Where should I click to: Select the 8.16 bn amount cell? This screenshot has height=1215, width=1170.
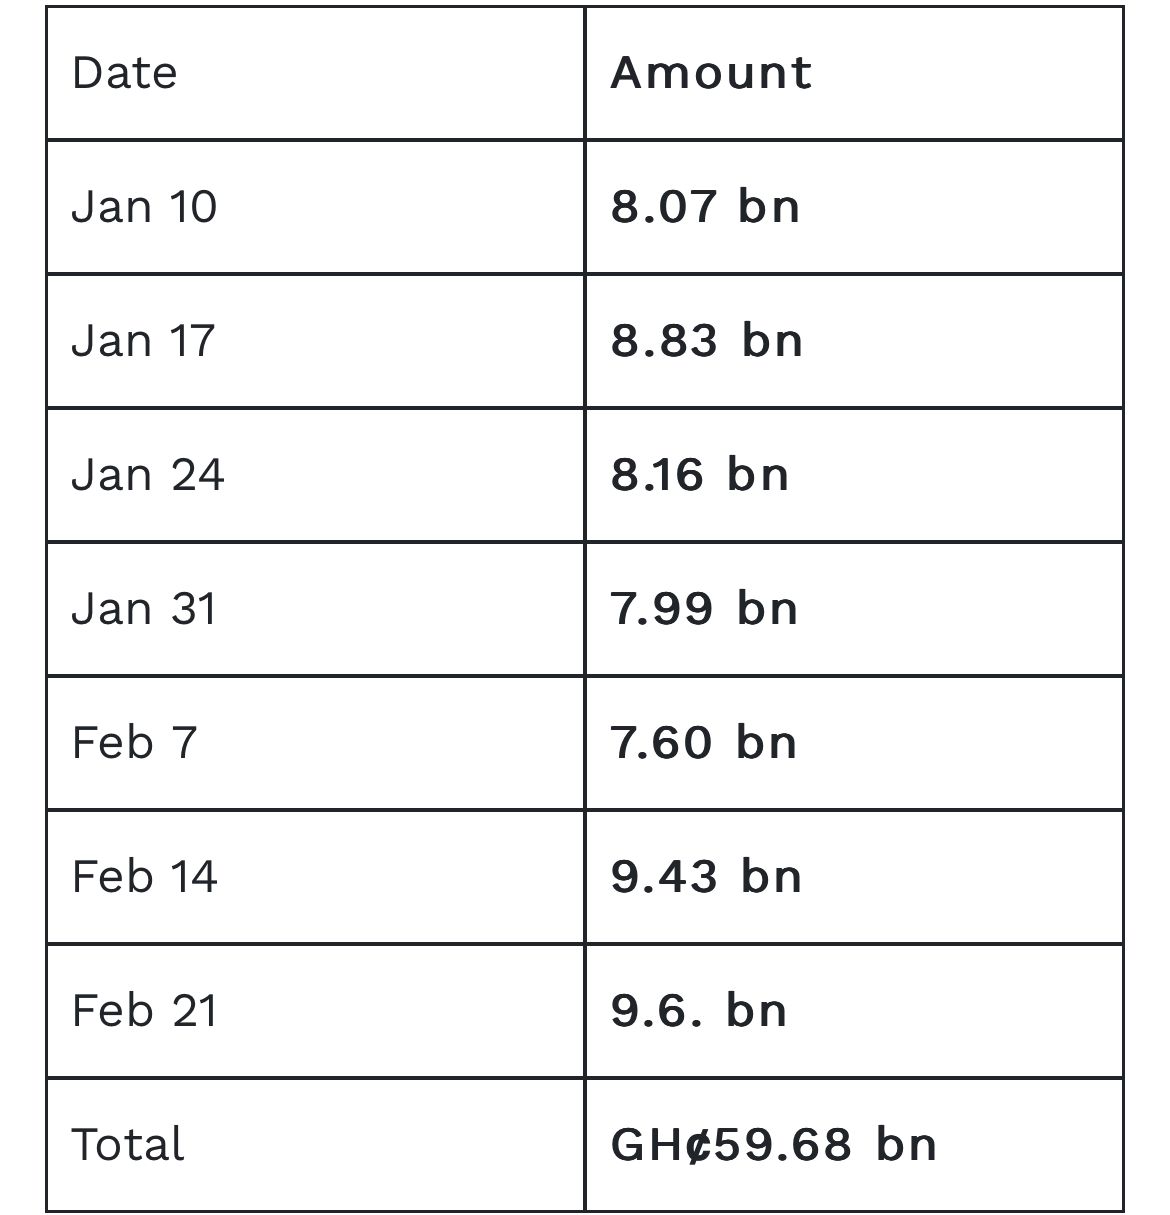click(854, 475)
